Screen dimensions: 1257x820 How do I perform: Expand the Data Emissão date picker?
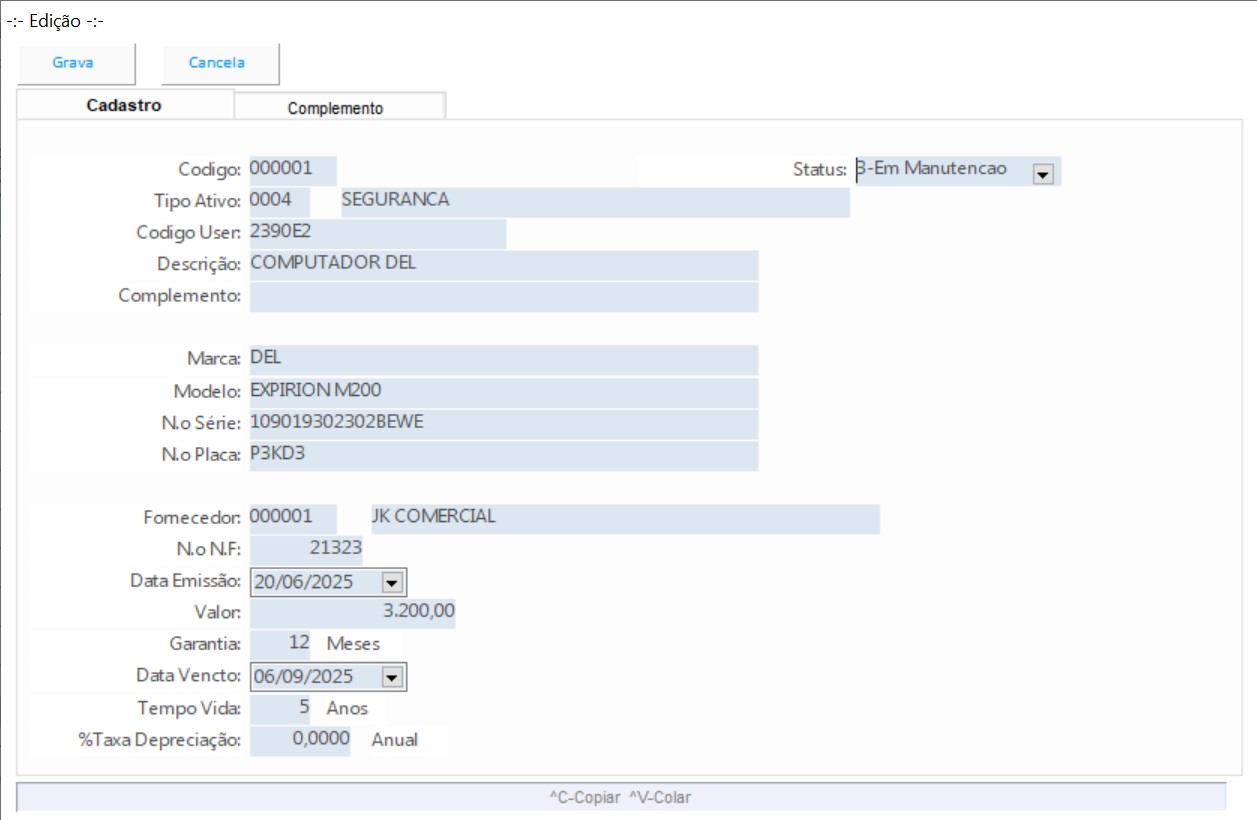click(391, 582)
